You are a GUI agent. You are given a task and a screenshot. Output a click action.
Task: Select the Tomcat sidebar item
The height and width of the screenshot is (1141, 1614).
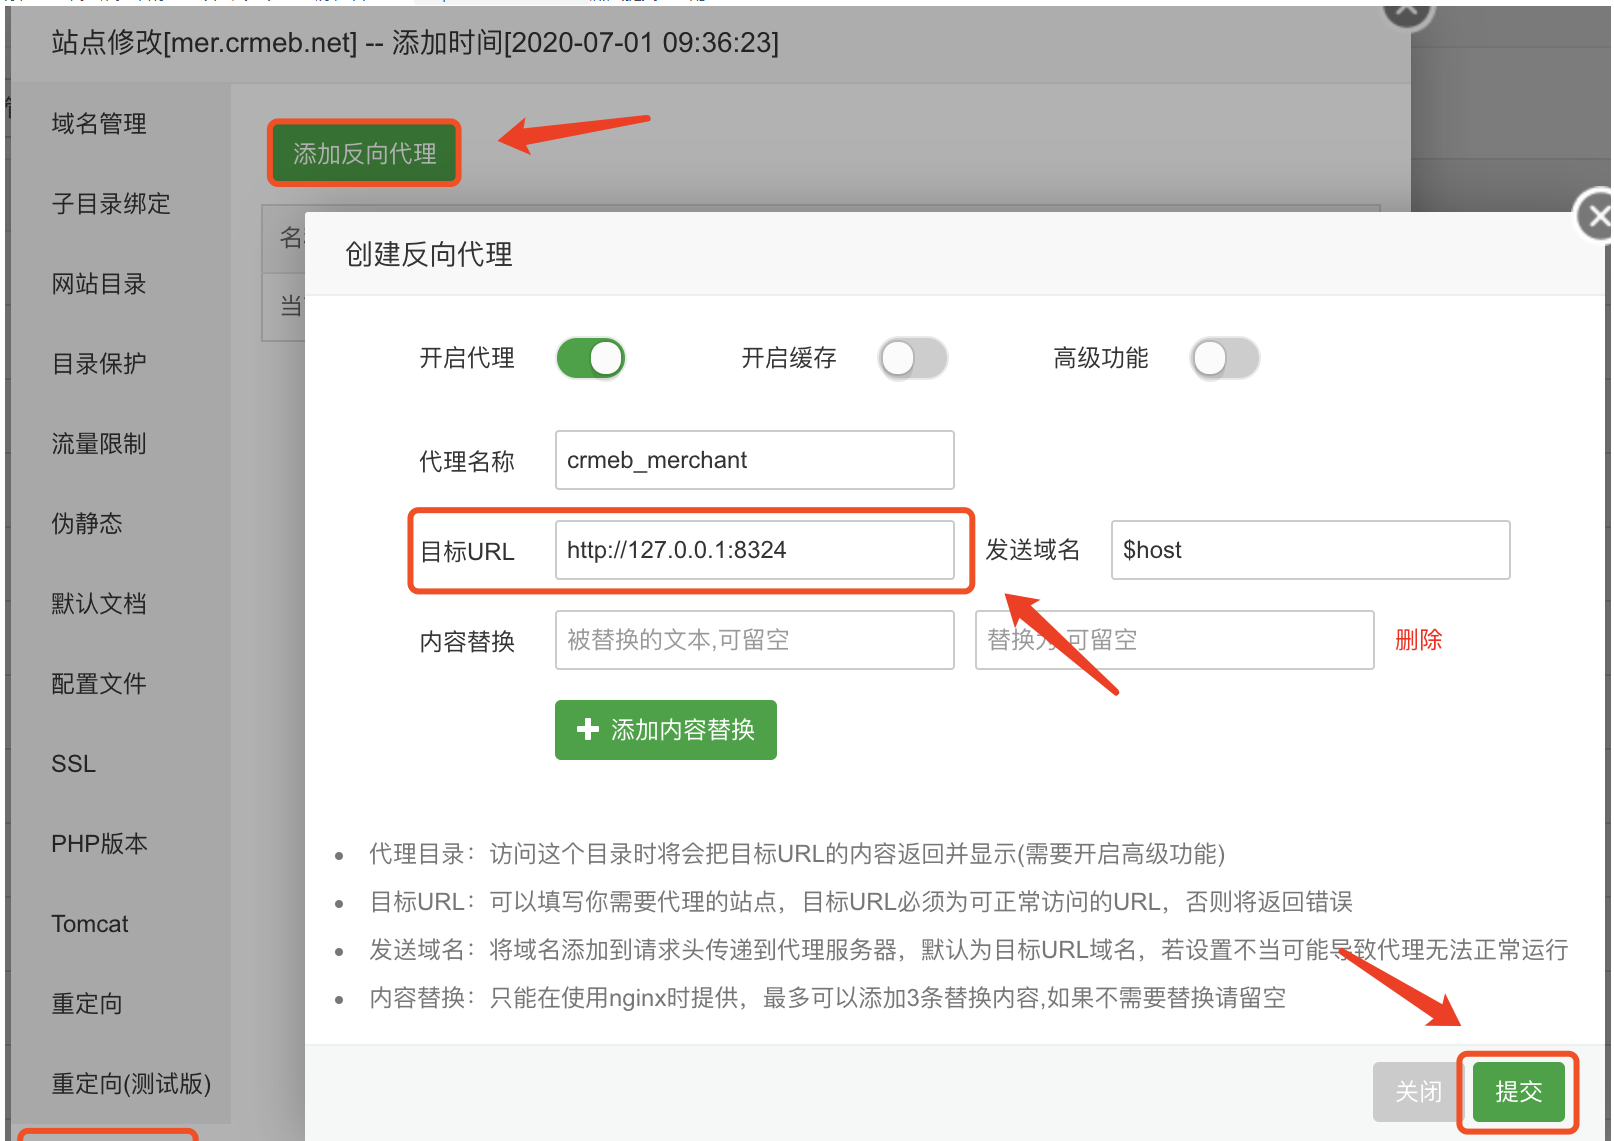[x=90, y=924]
